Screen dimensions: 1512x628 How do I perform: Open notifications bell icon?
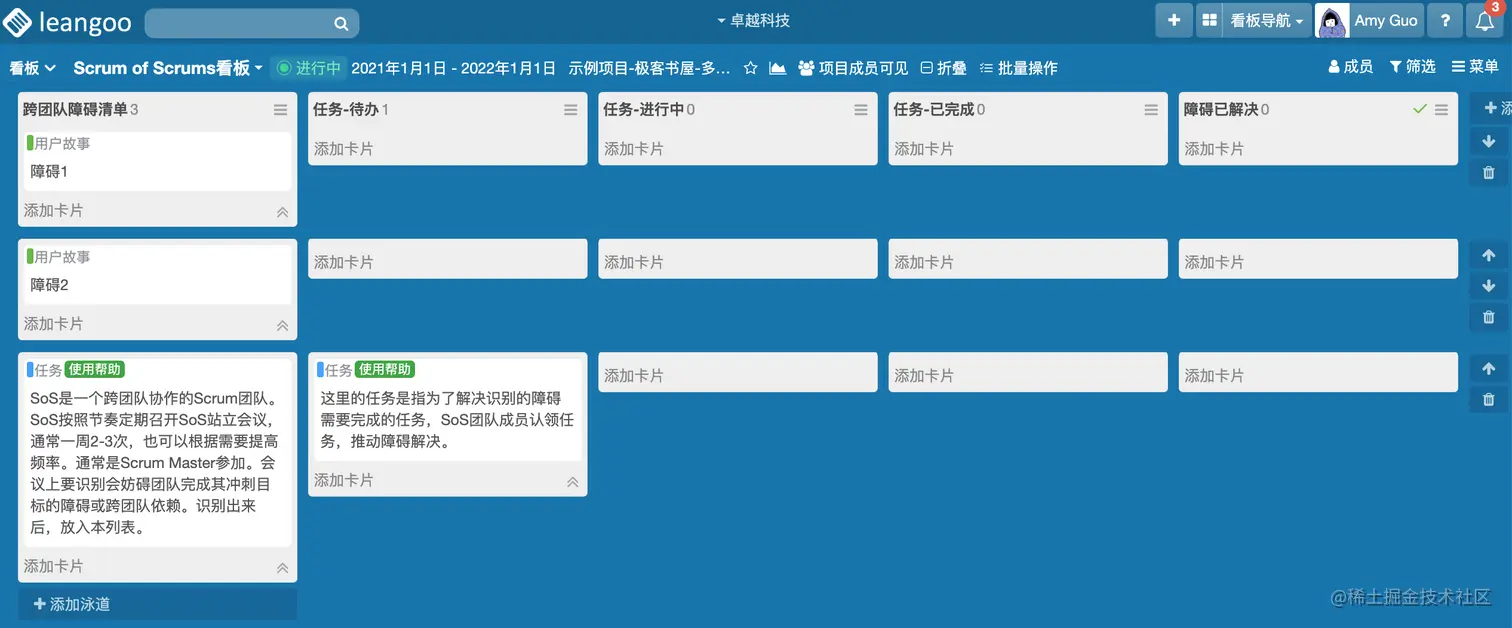(x=1485, y=20)
